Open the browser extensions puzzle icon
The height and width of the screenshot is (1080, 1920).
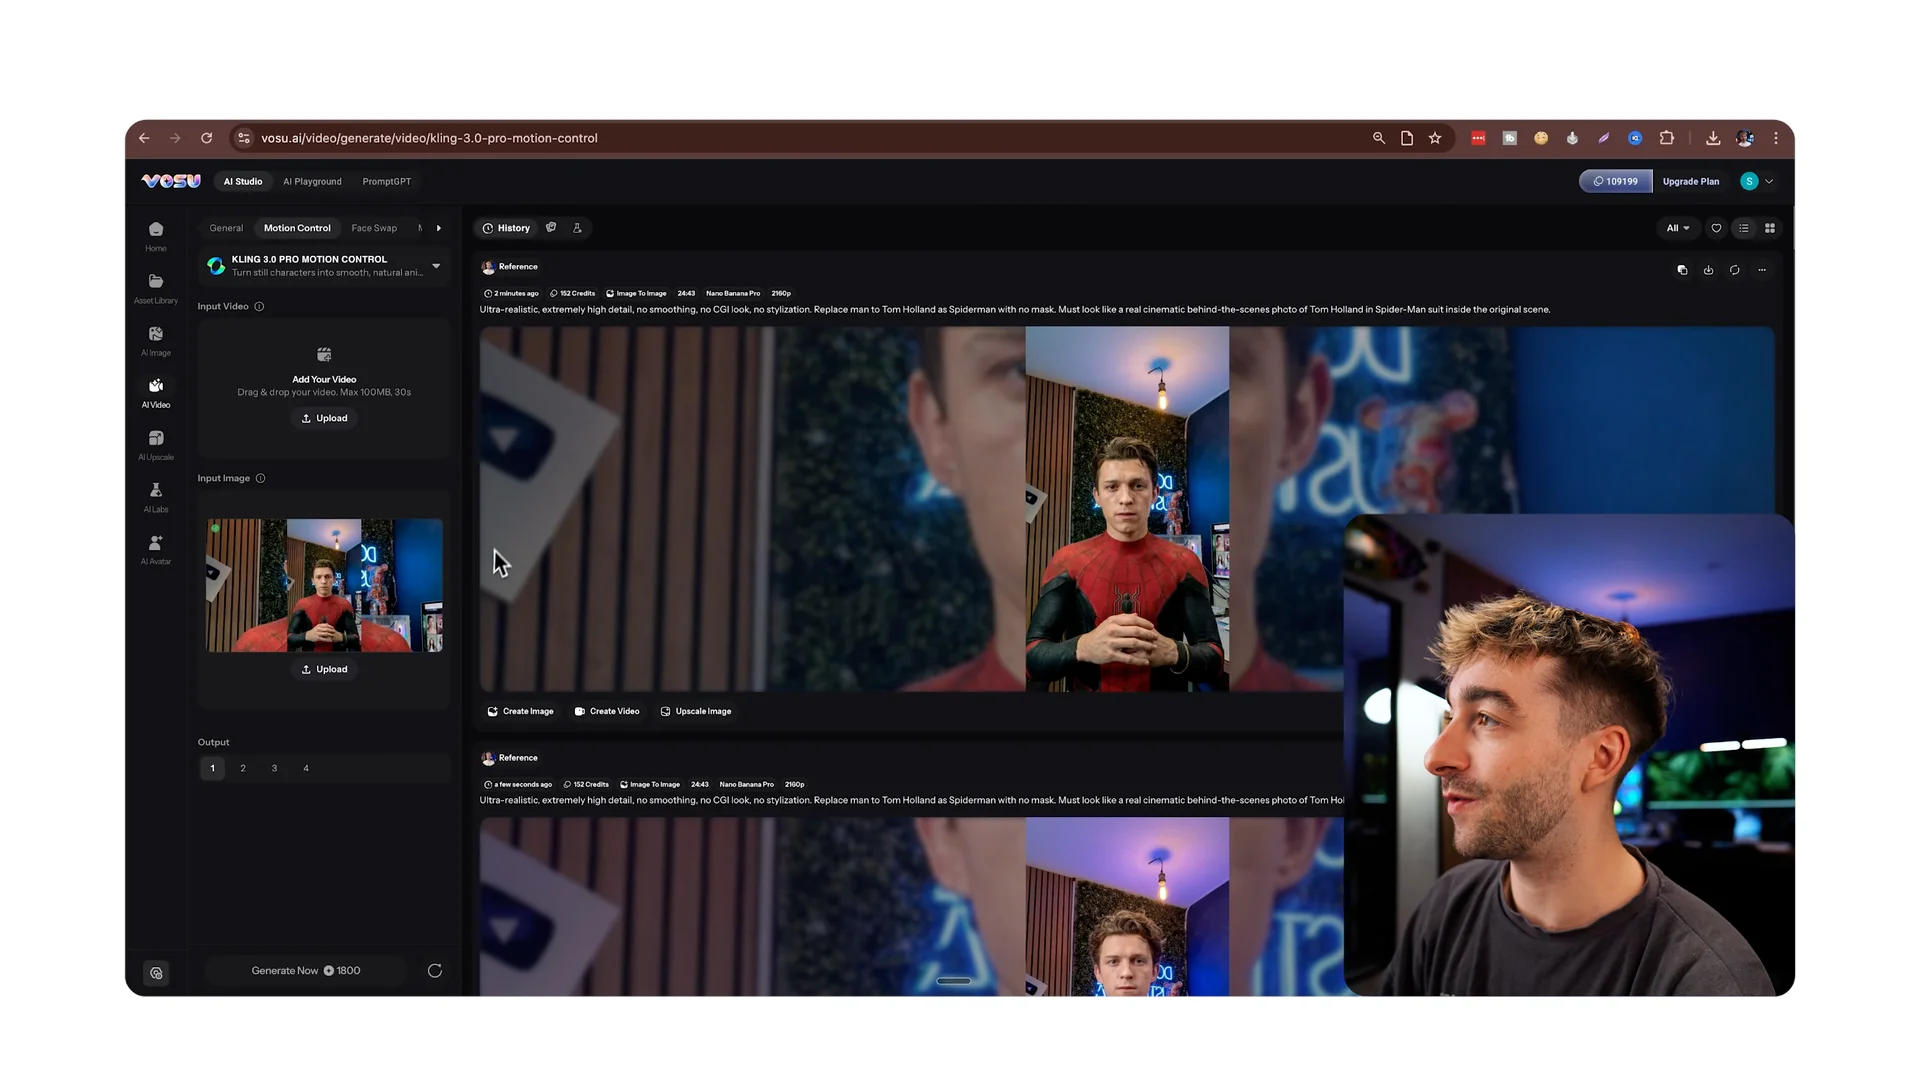pos(1667,138)
